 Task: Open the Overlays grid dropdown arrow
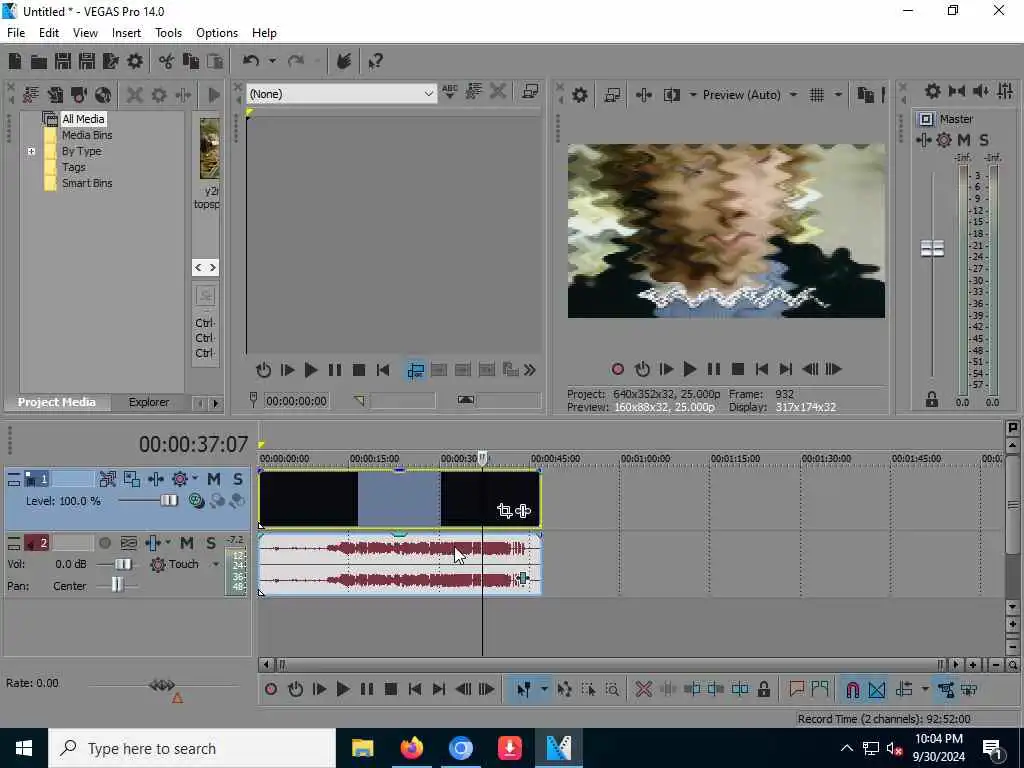tap(838, 95)
